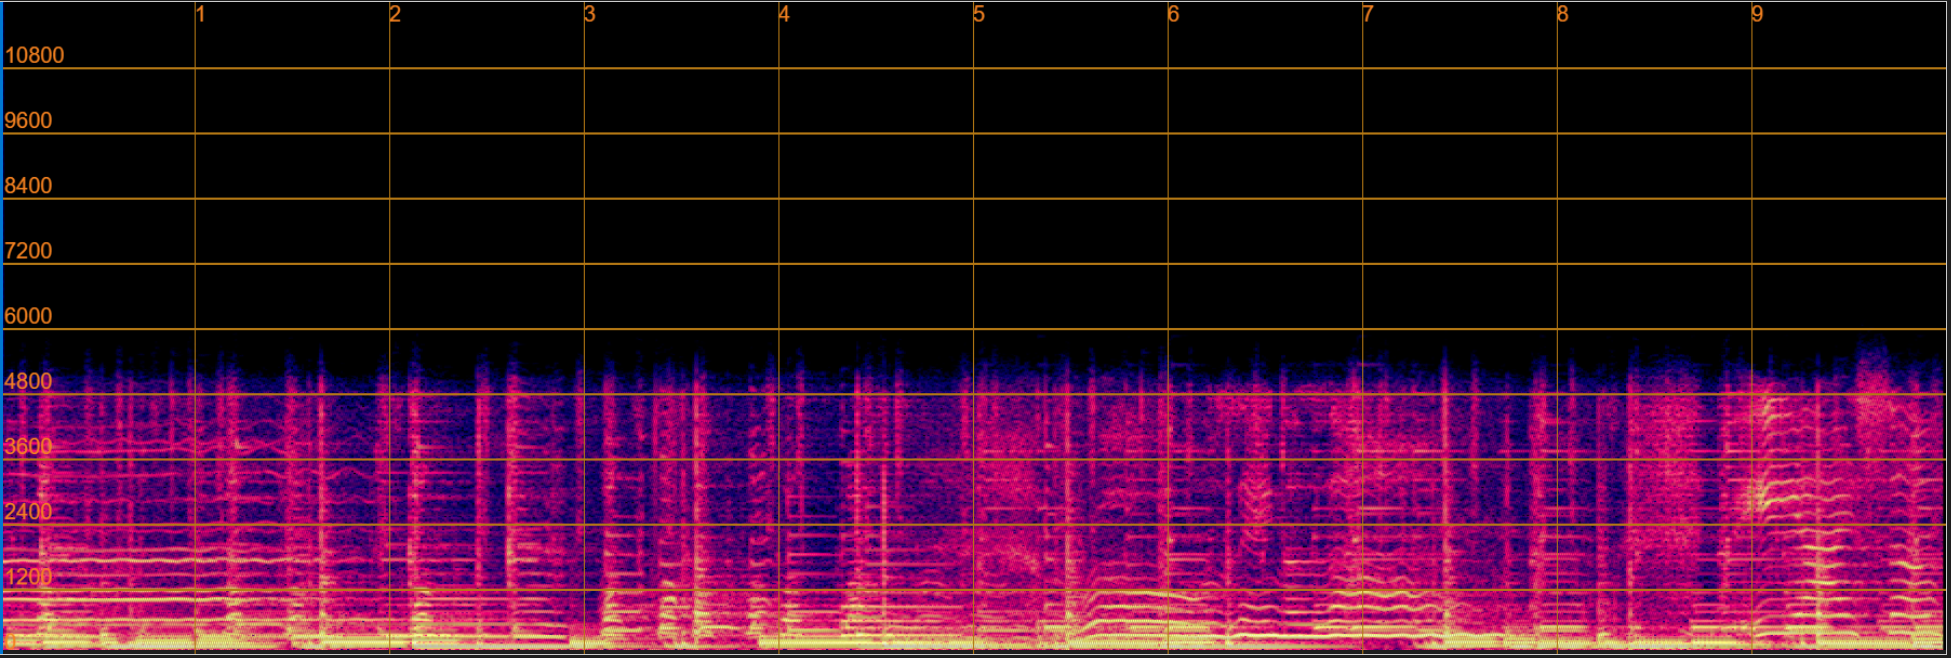This screenshot has width=1951, height=658.
Task: Select the 3 second marker on the time axis
Action: click(590, 14)
